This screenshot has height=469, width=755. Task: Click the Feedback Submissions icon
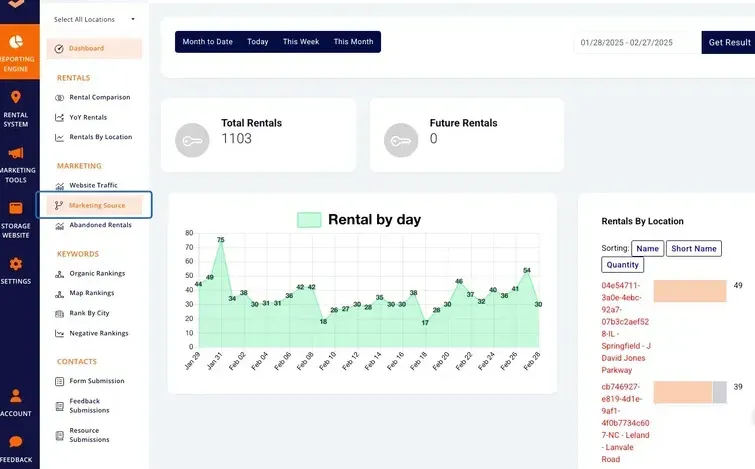tap(59, 406)
